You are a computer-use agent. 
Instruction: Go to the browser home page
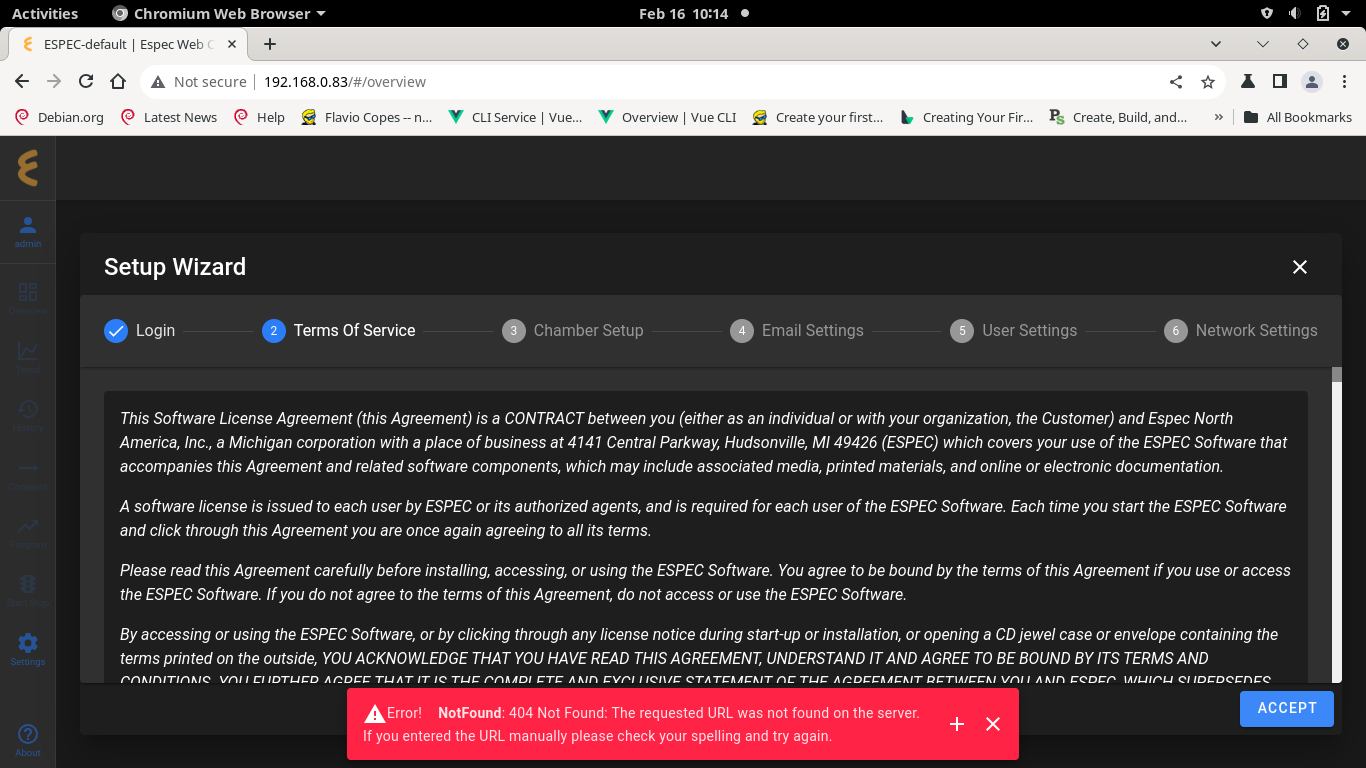click(x=118, y=82)
